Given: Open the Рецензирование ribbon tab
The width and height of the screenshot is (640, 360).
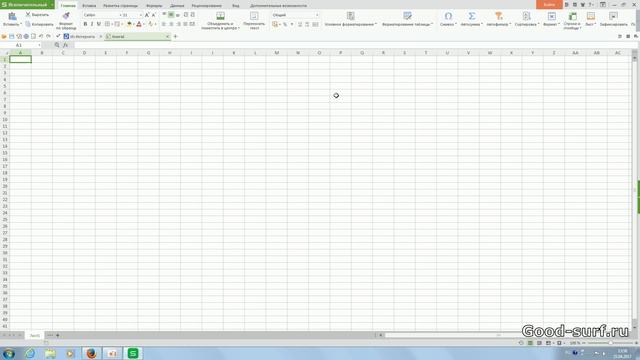Looking at the screenshot, I should point(207,6).
